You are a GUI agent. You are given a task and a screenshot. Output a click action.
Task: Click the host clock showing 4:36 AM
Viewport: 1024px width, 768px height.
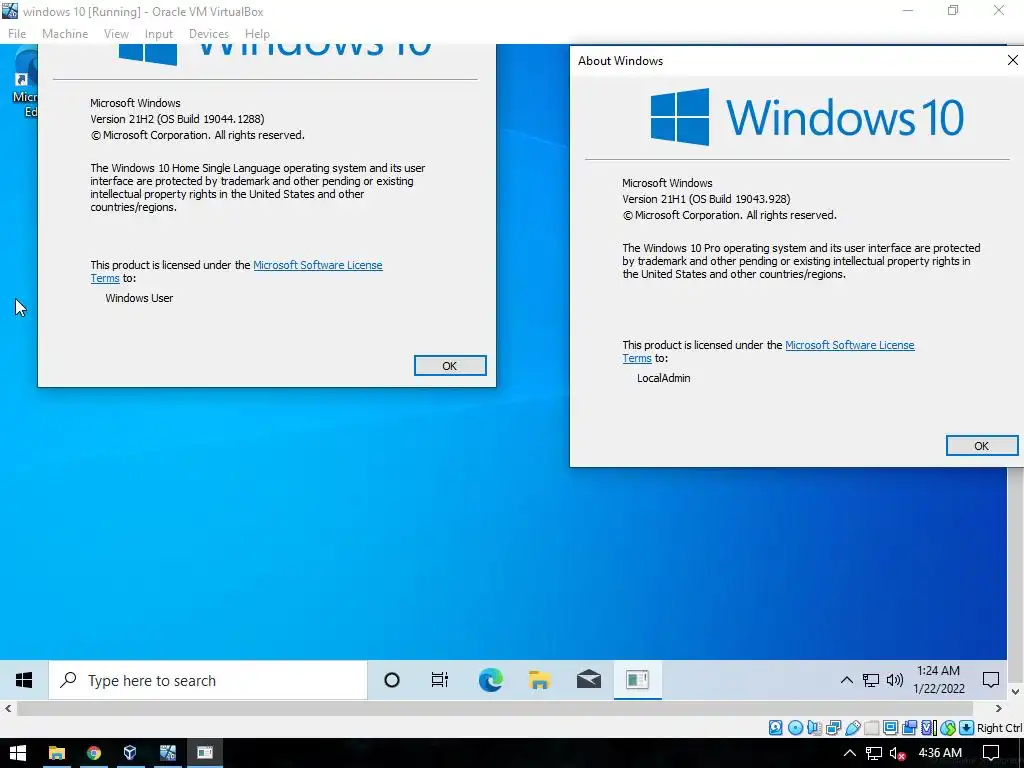pos(940,753)
